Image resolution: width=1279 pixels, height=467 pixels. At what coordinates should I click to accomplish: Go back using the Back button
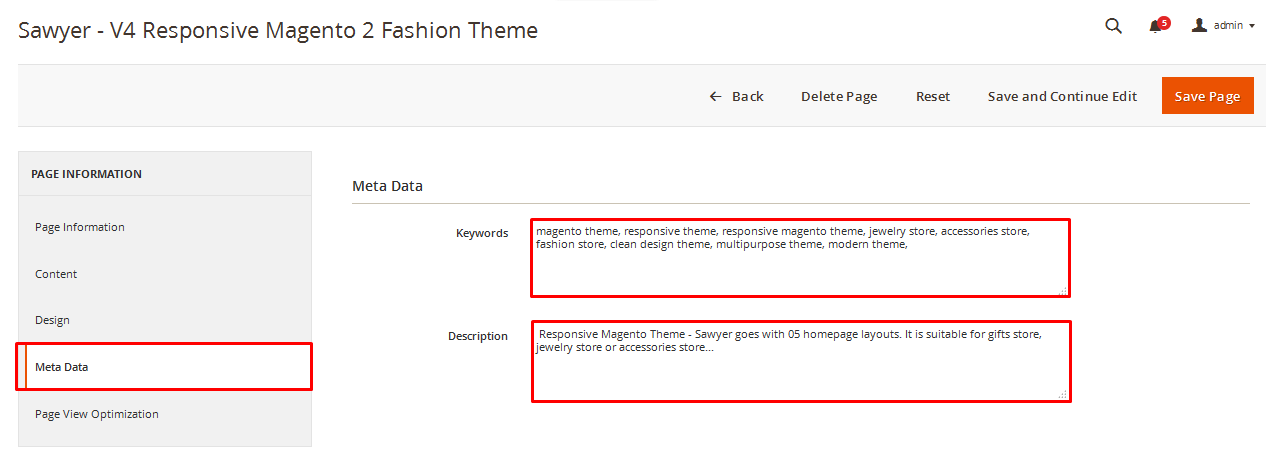click(x=736, y=96)
